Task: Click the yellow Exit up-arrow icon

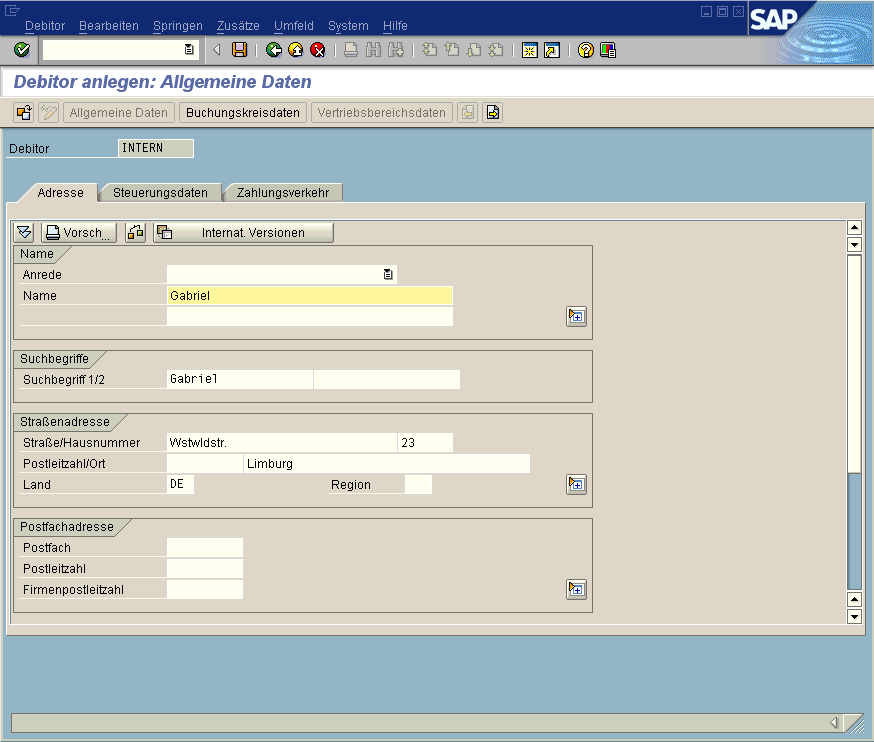Action: click(x=295, y=50)
